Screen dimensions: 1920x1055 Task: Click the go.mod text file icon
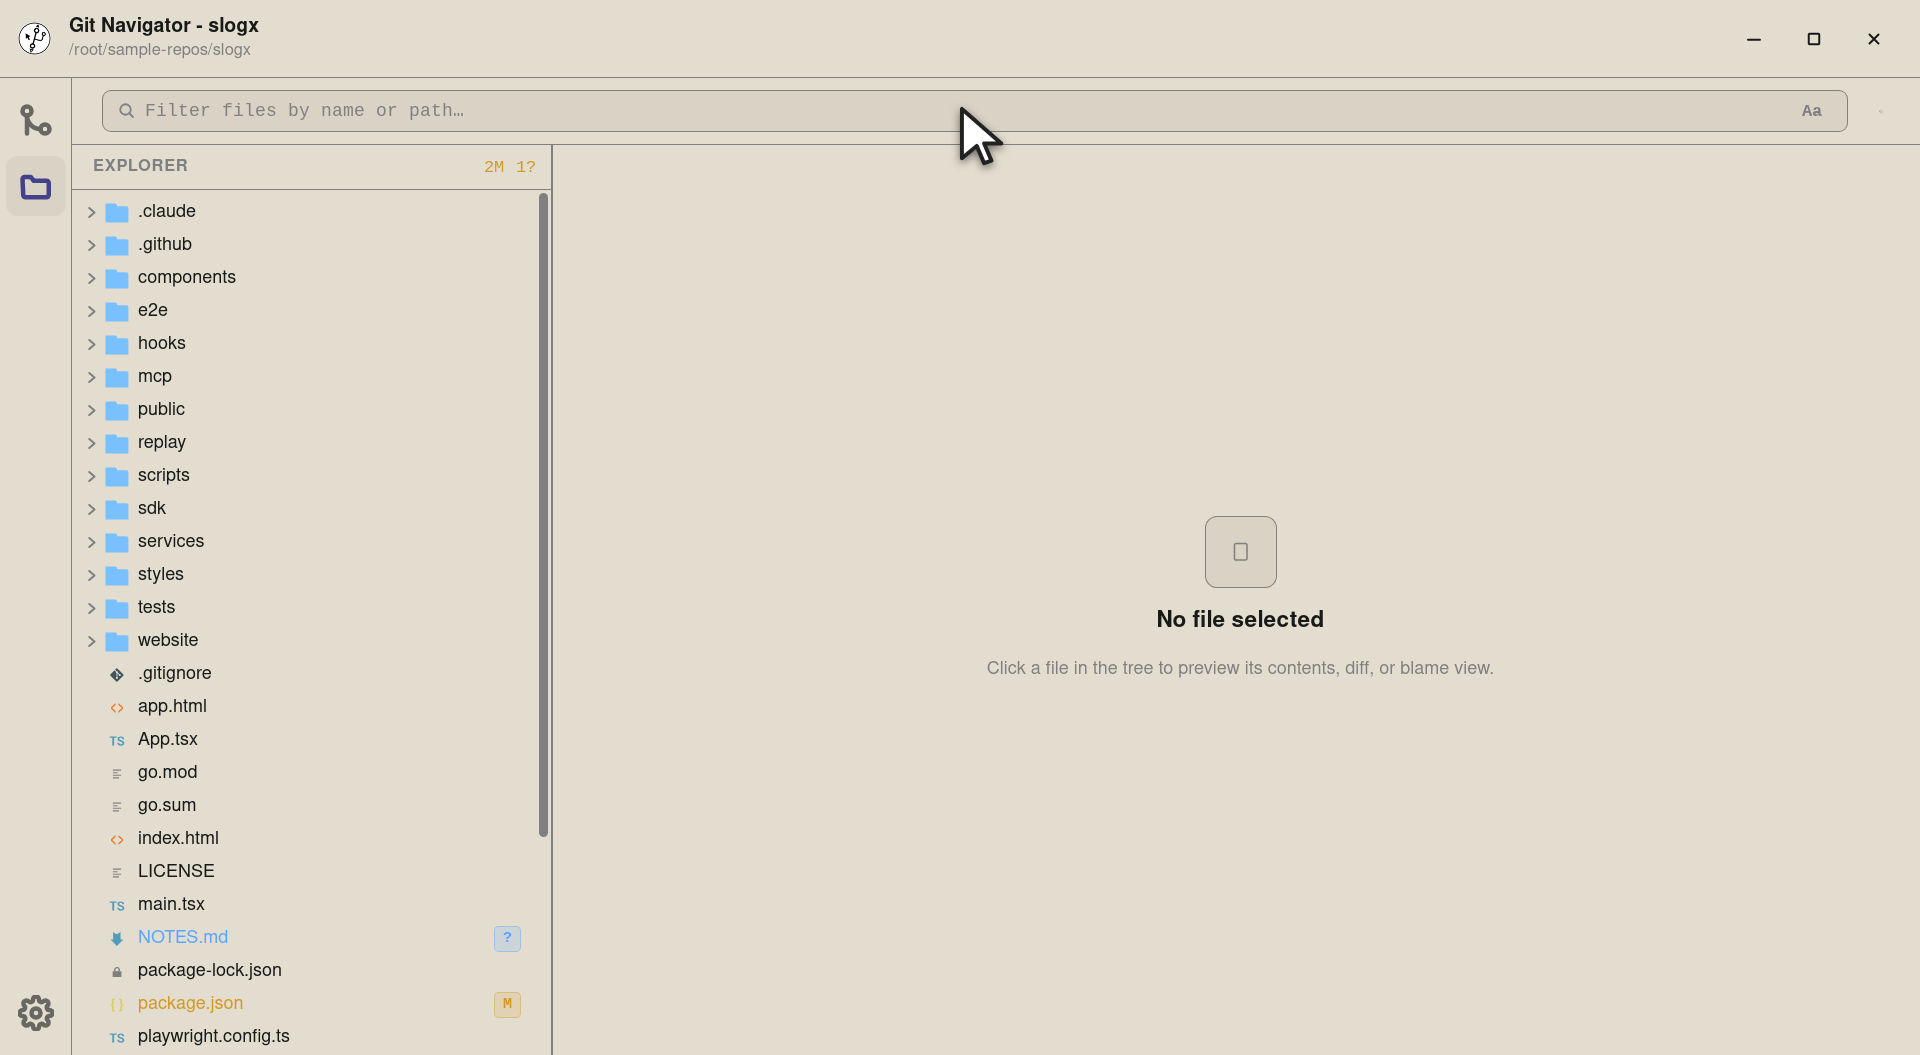click(x=117, y=773)
